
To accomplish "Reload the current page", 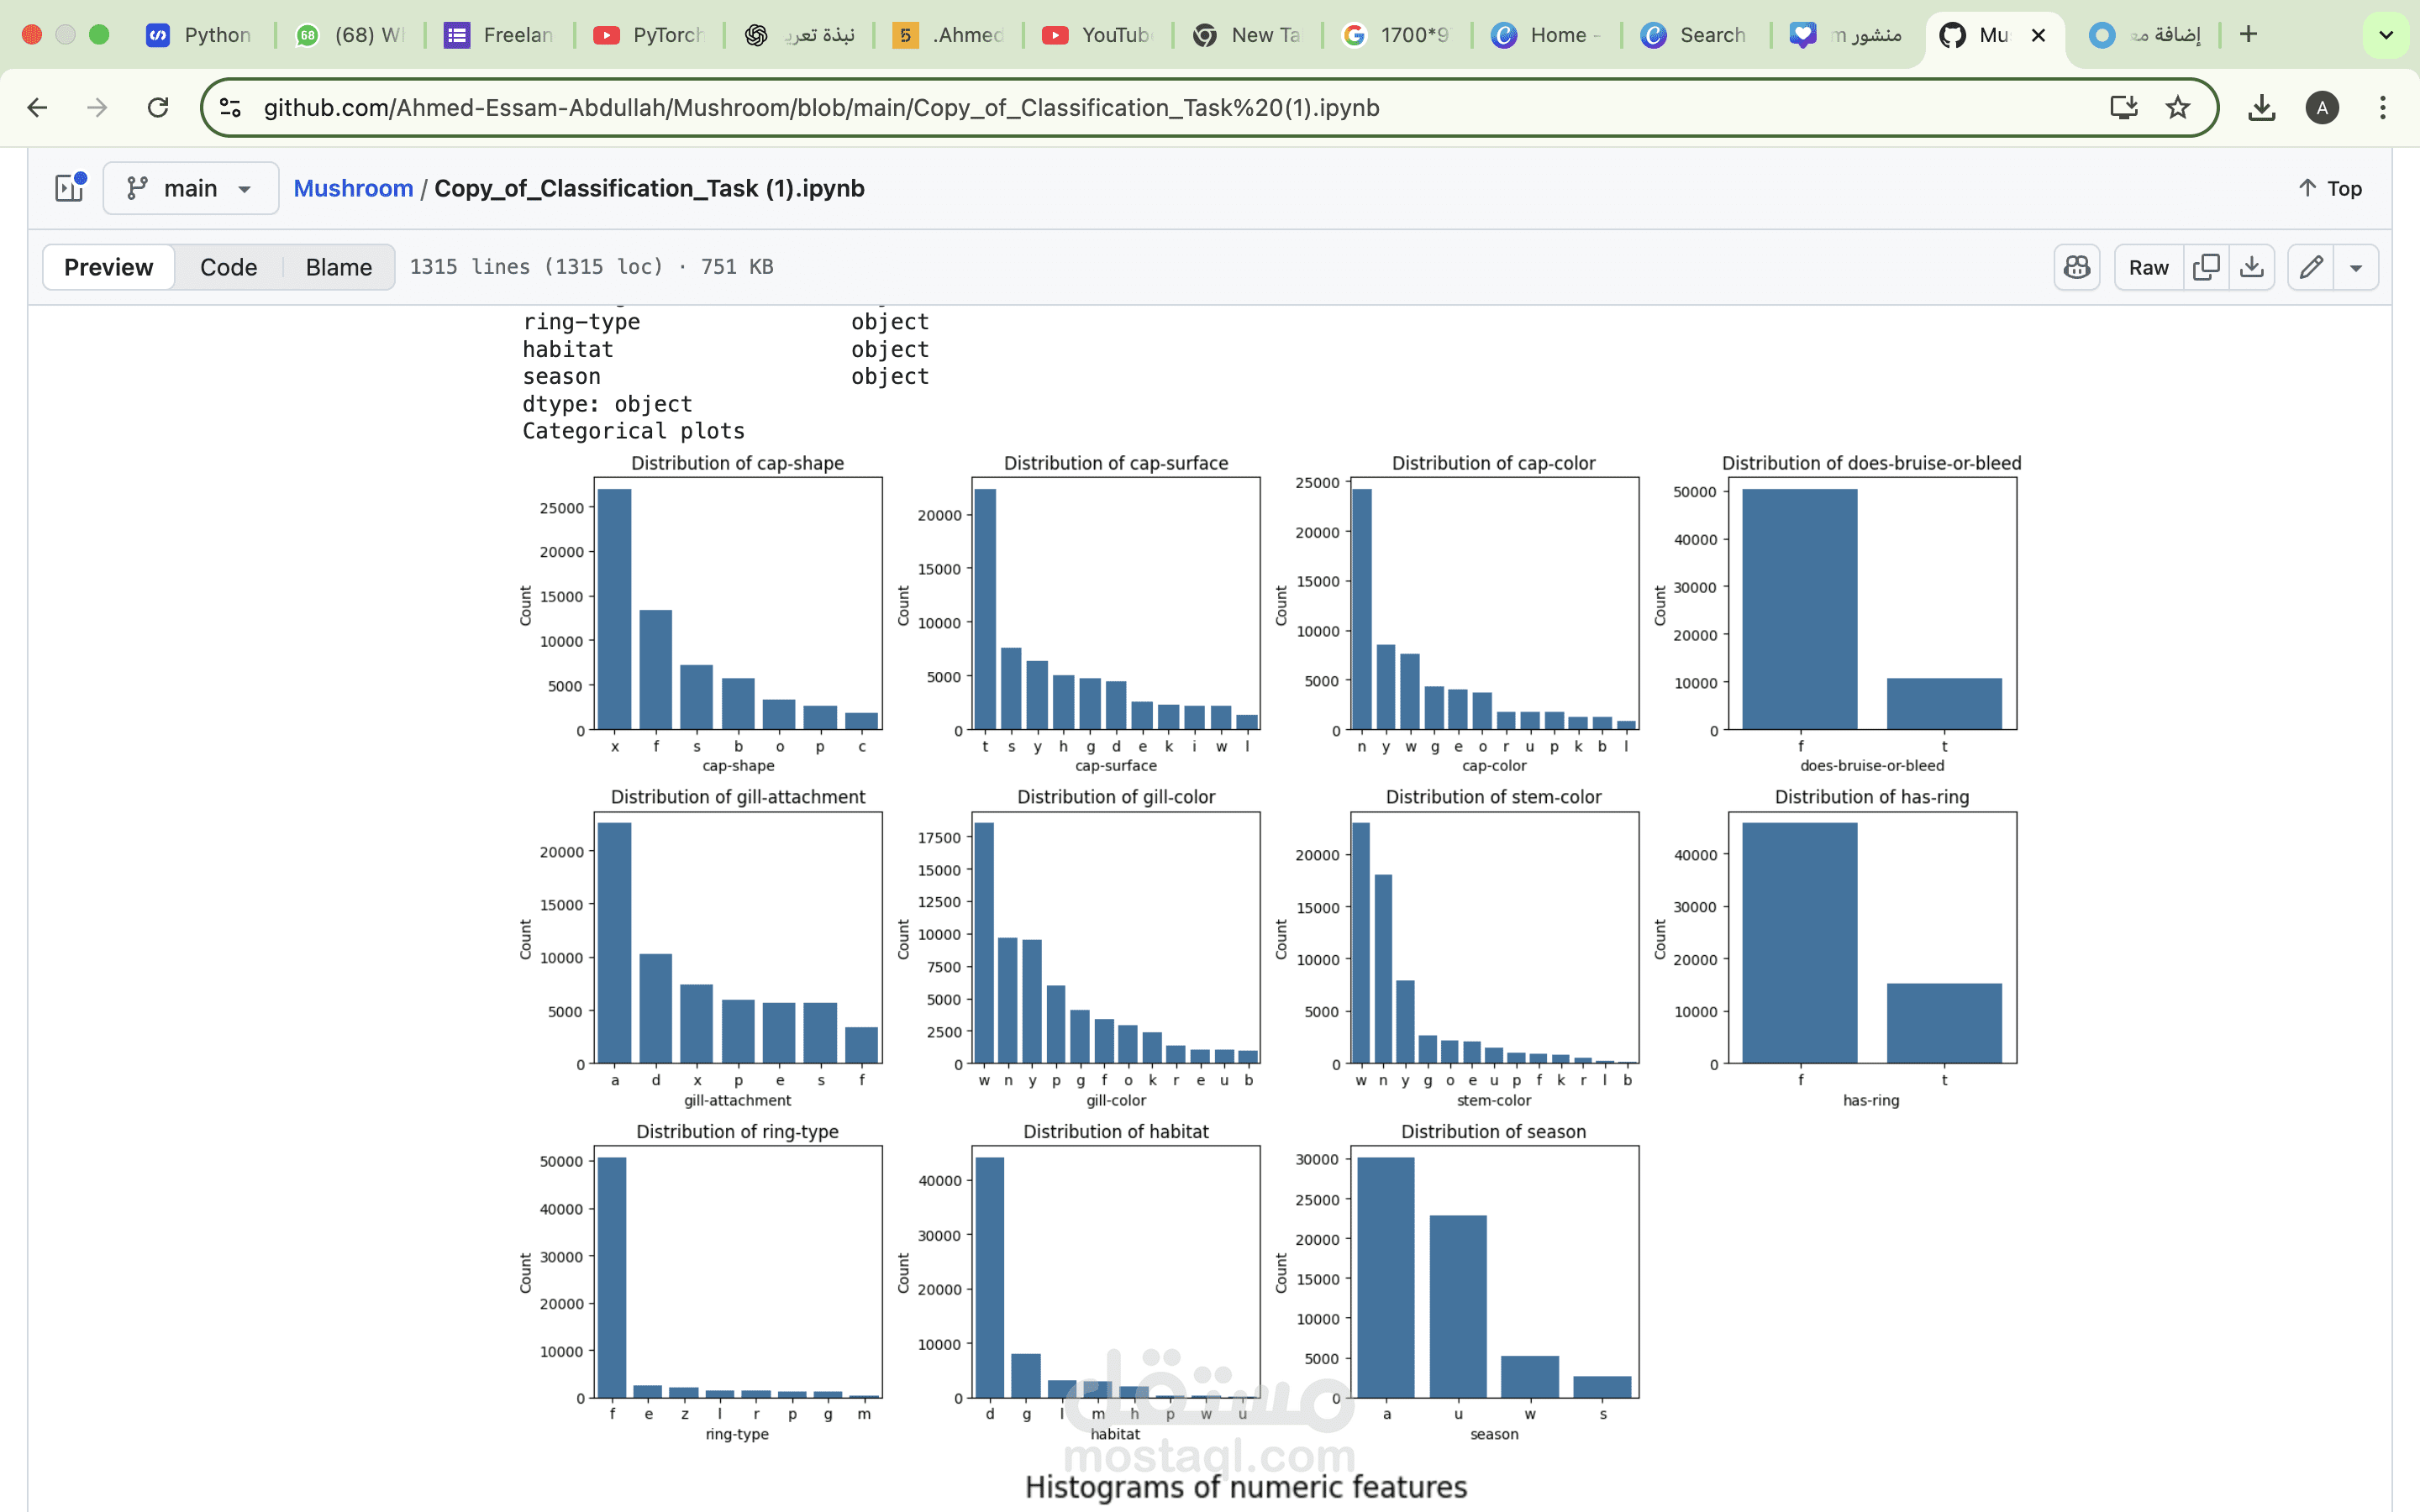I will (158, 107).
